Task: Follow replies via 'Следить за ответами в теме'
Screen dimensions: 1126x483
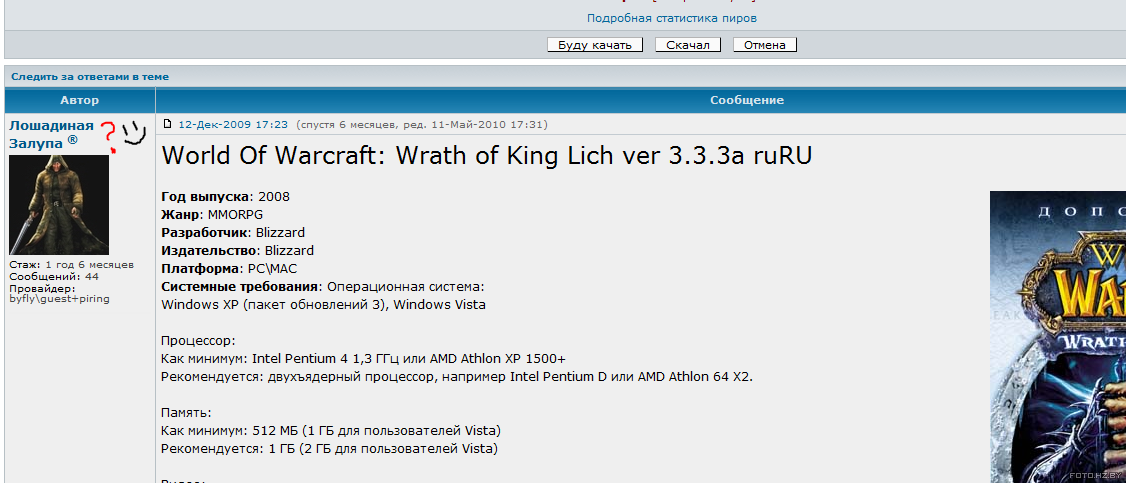Action: point(90,77)
